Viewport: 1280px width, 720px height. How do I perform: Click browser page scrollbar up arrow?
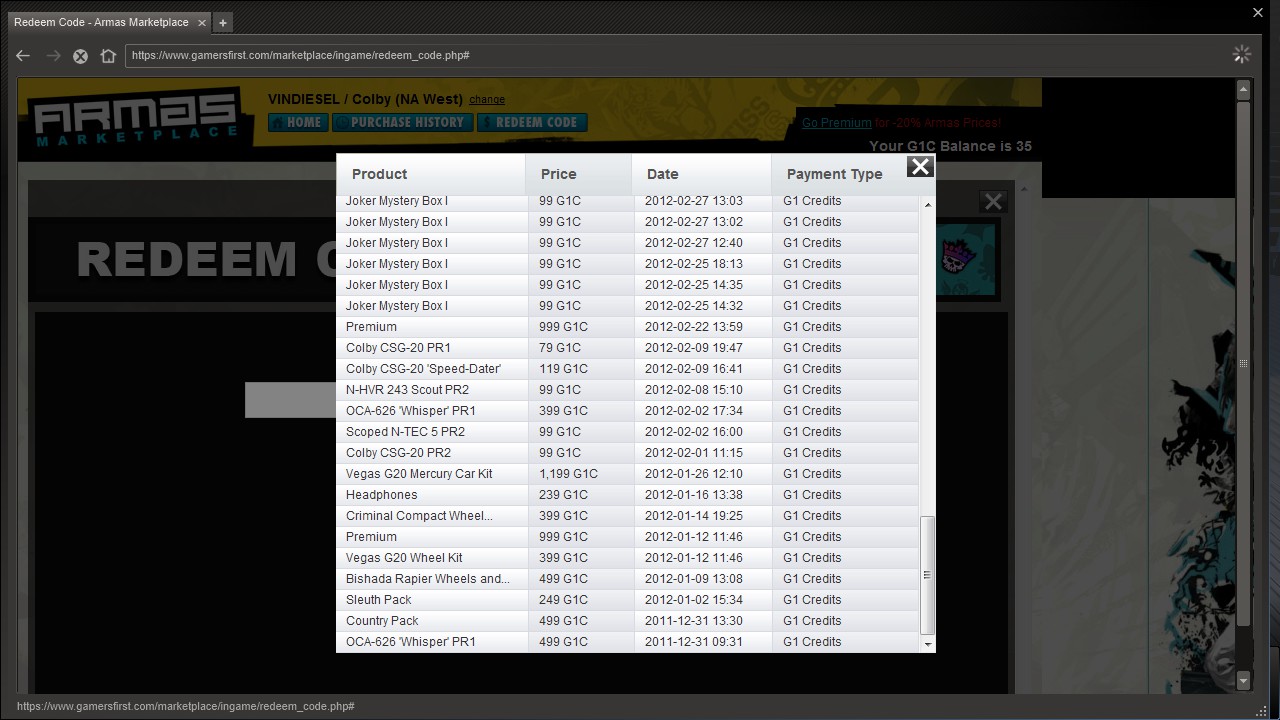point(1243,90)
